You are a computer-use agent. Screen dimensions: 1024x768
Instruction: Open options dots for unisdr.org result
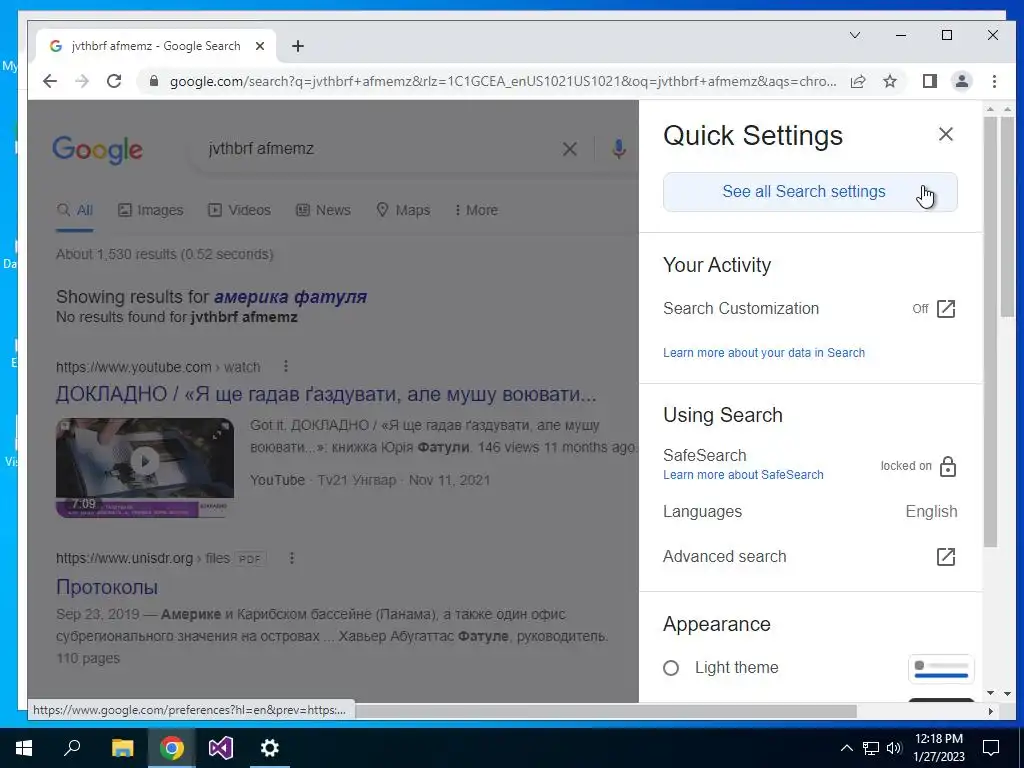[x=291, y=558]
